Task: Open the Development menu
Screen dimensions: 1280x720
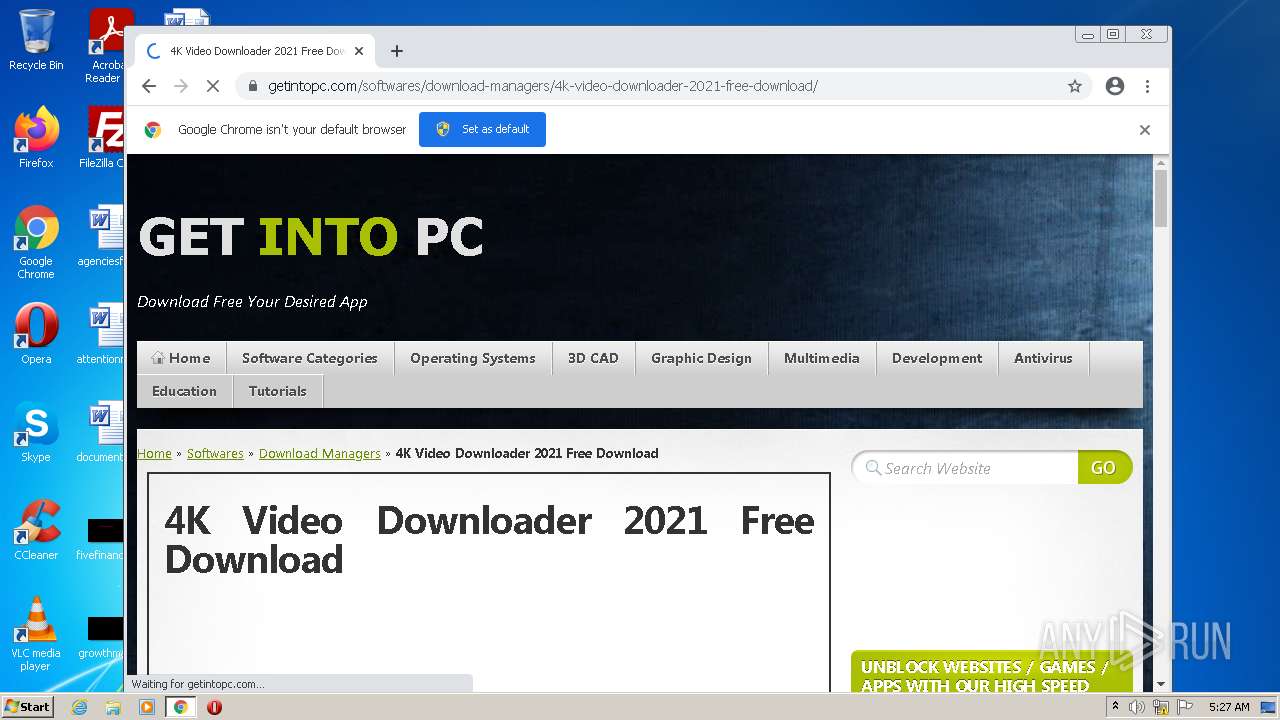Action: [x=937, y=358]
